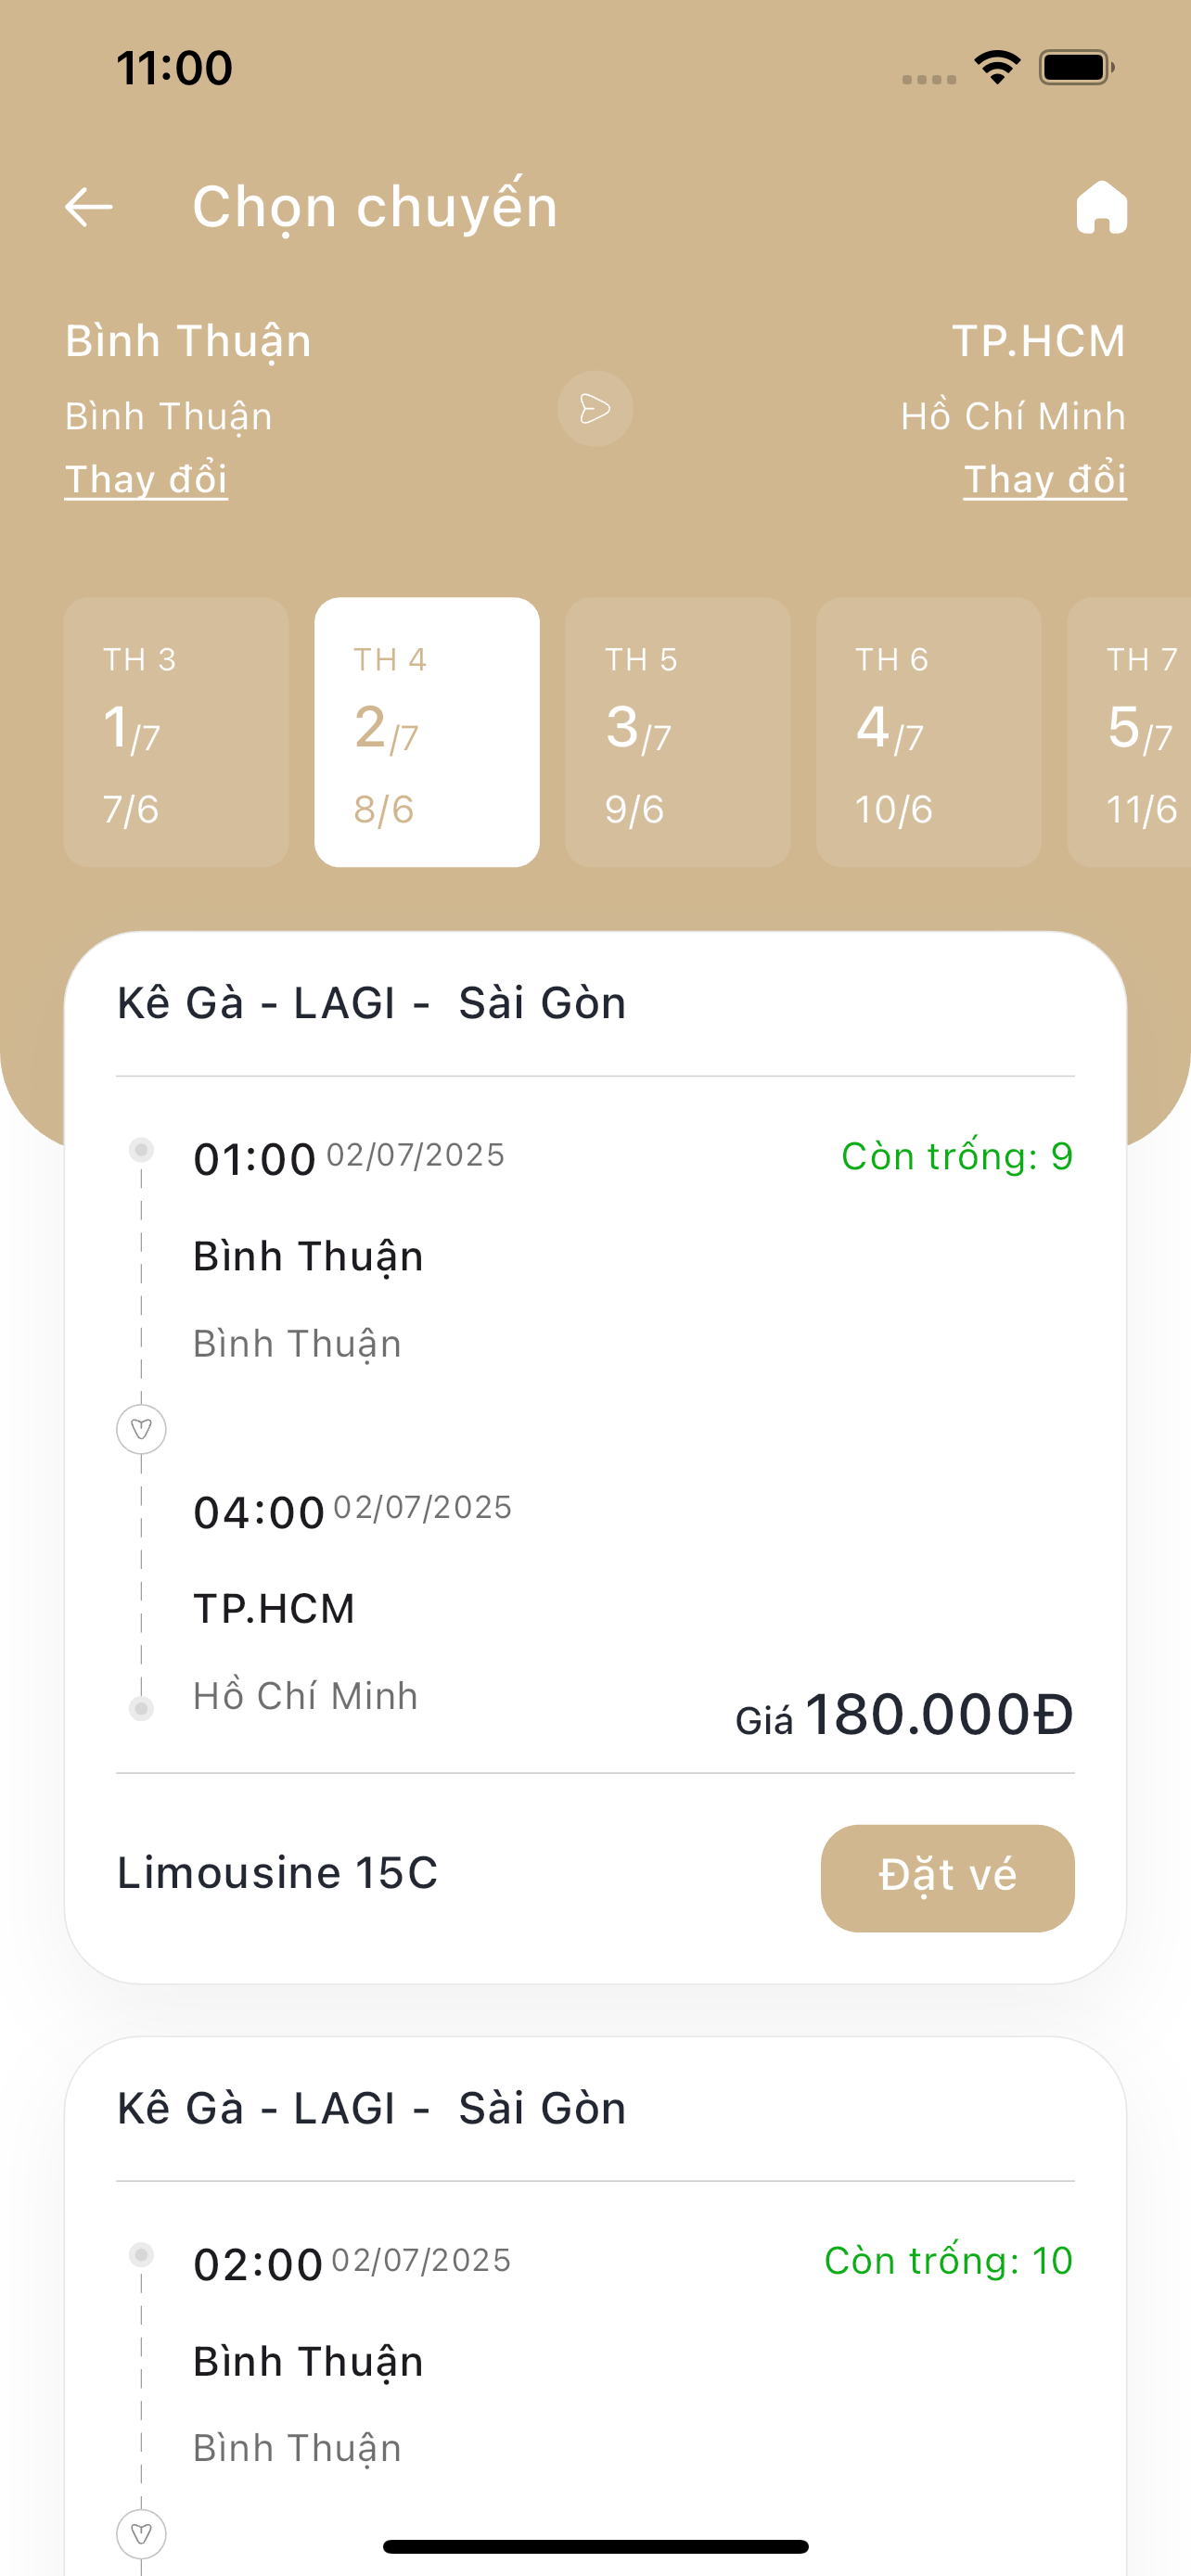
Task: Switch to the TH 6 4/7 date
Action: tap(928, 732)
